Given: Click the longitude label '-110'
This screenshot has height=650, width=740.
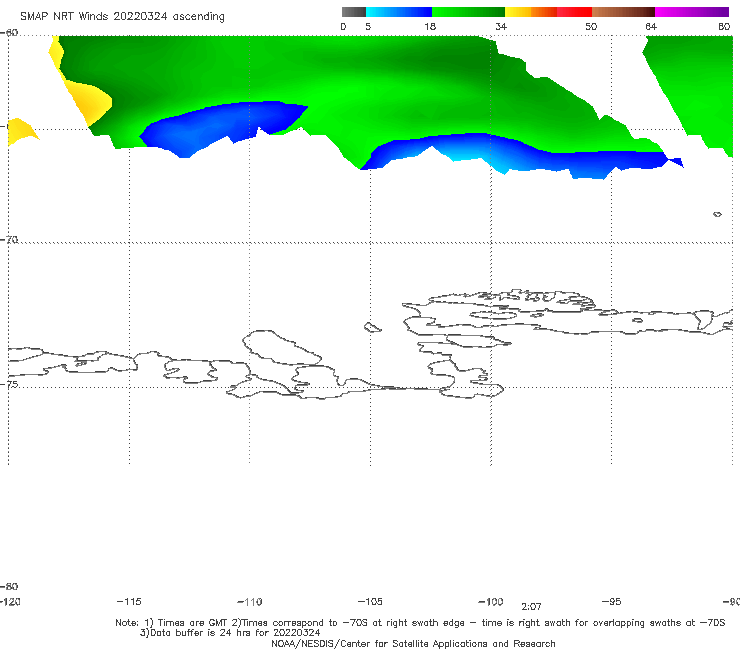Looking at the screenshot, I should [250, 602].
